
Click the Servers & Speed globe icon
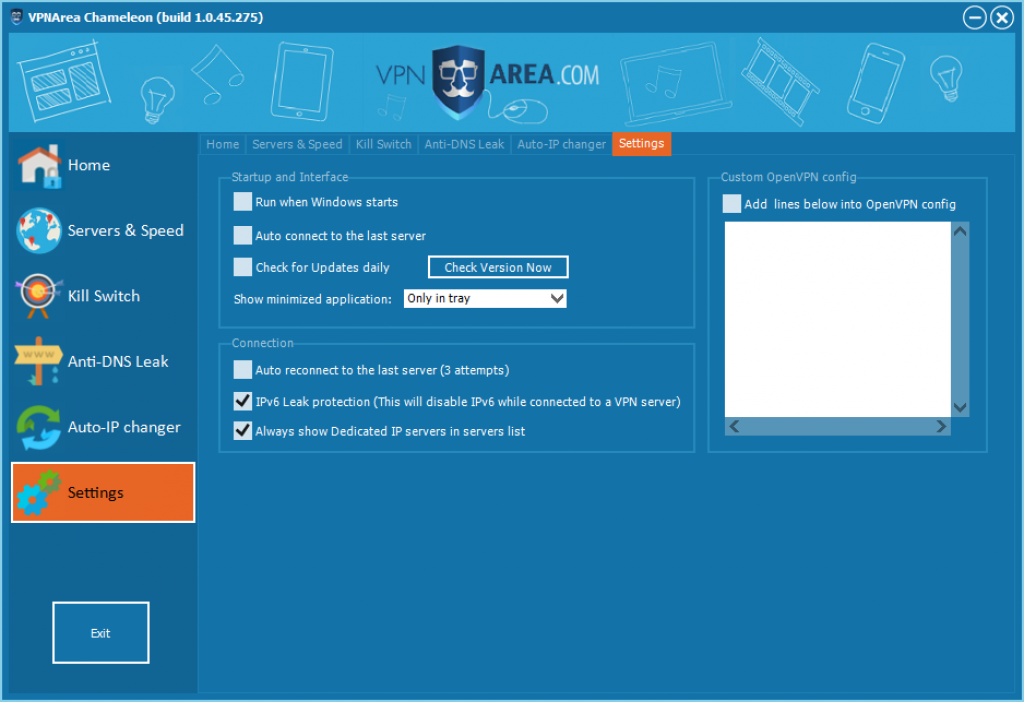coord(39,231)
